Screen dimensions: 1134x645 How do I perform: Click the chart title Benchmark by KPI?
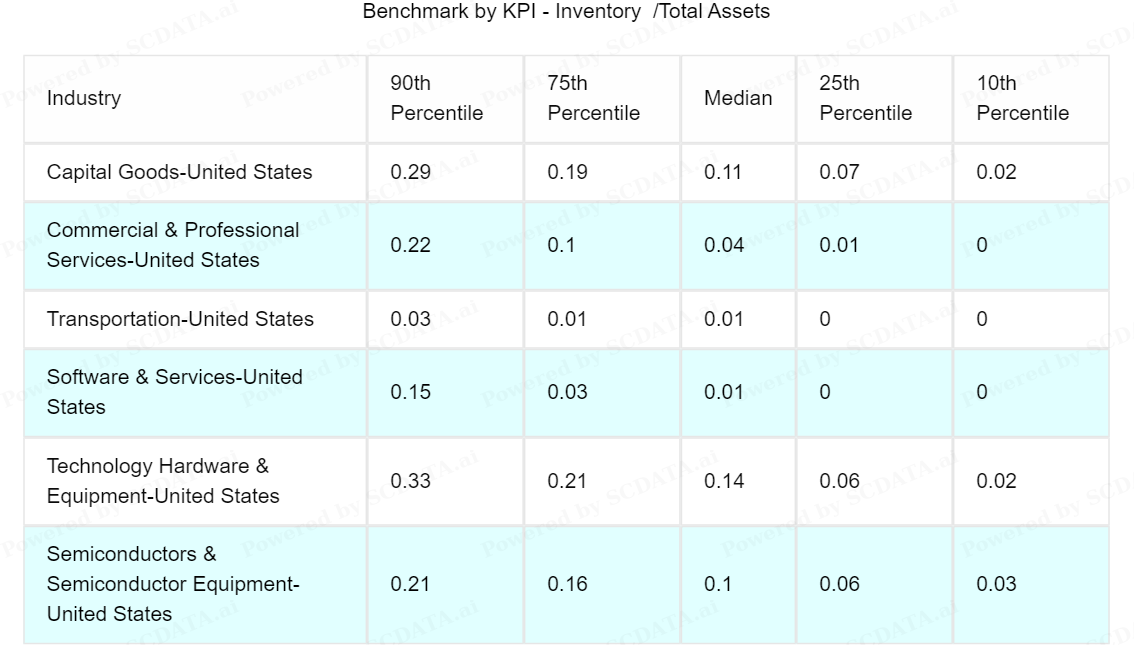[566, 12]
